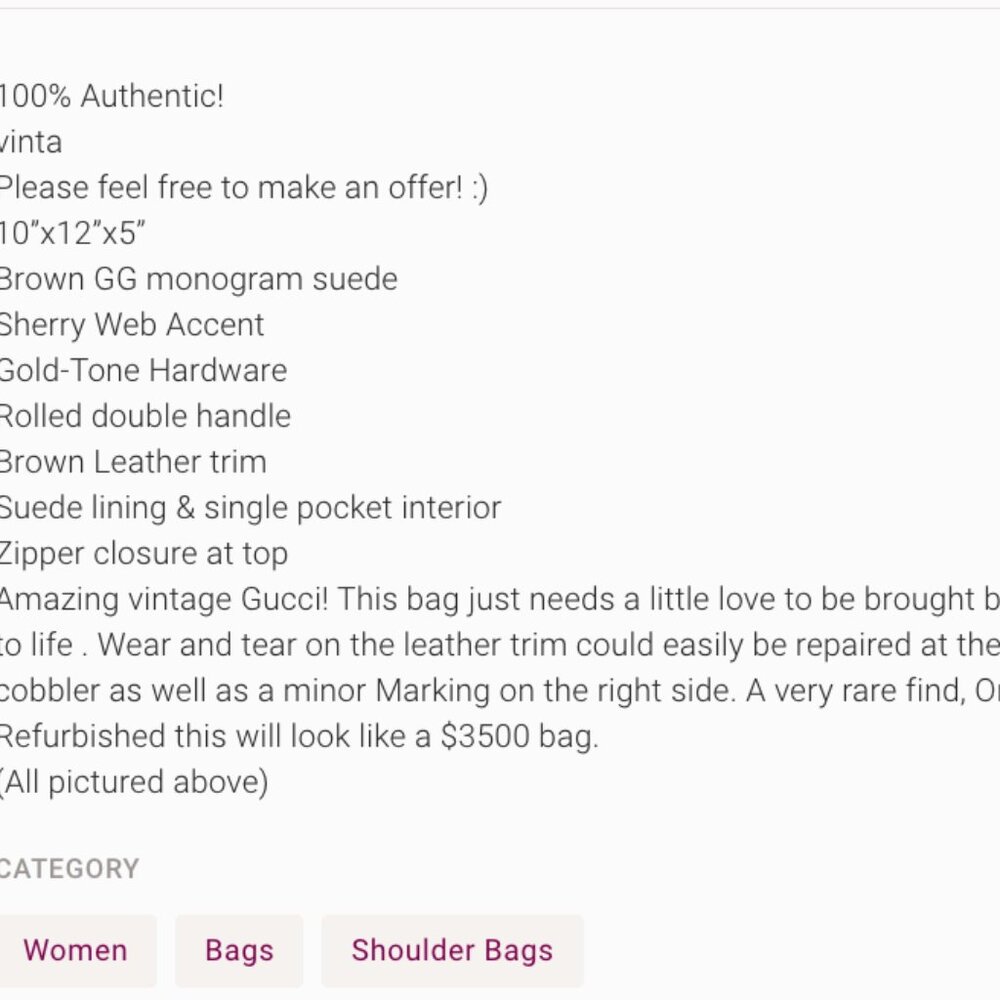Click 'Suede lining & single pocket interior' text
This screenshot has width=1000, height=1000.
point(250,508)
